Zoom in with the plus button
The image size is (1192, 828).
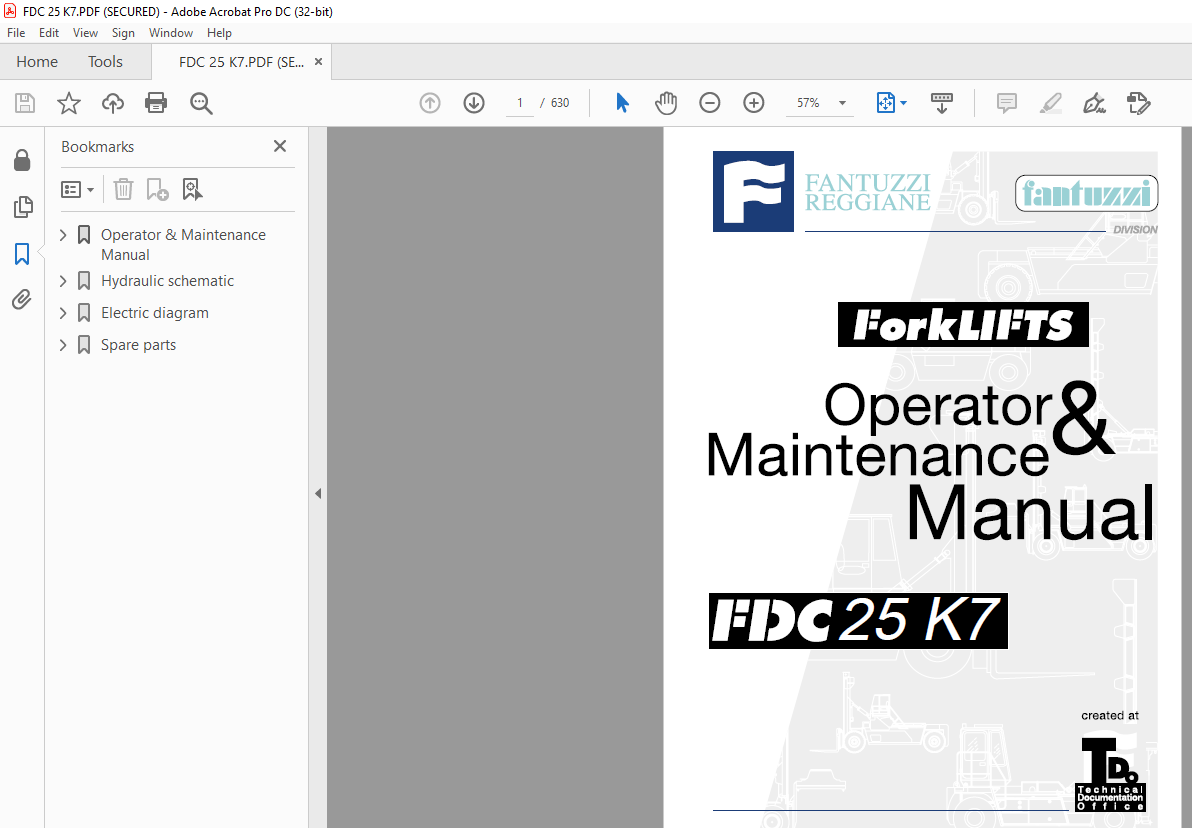(x=753, y=103)
